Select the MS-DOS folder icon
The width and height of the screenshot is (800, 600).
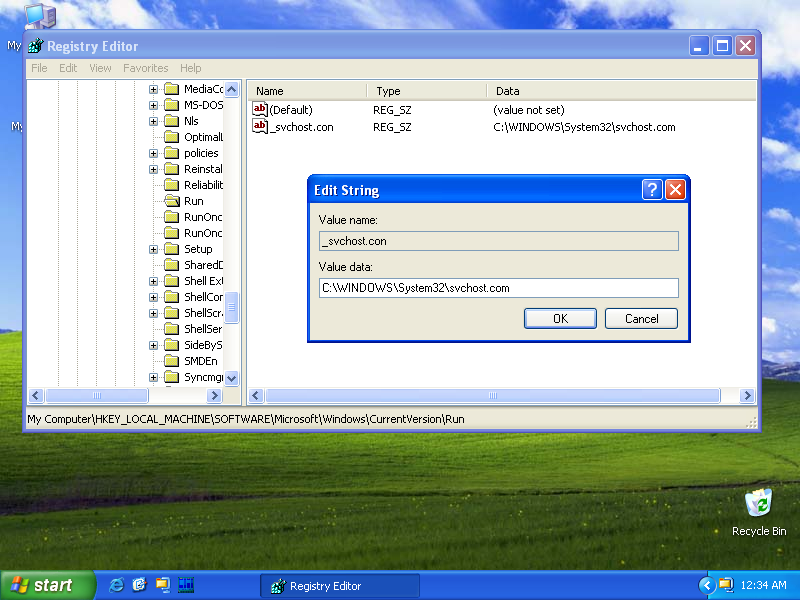[171, 105]
